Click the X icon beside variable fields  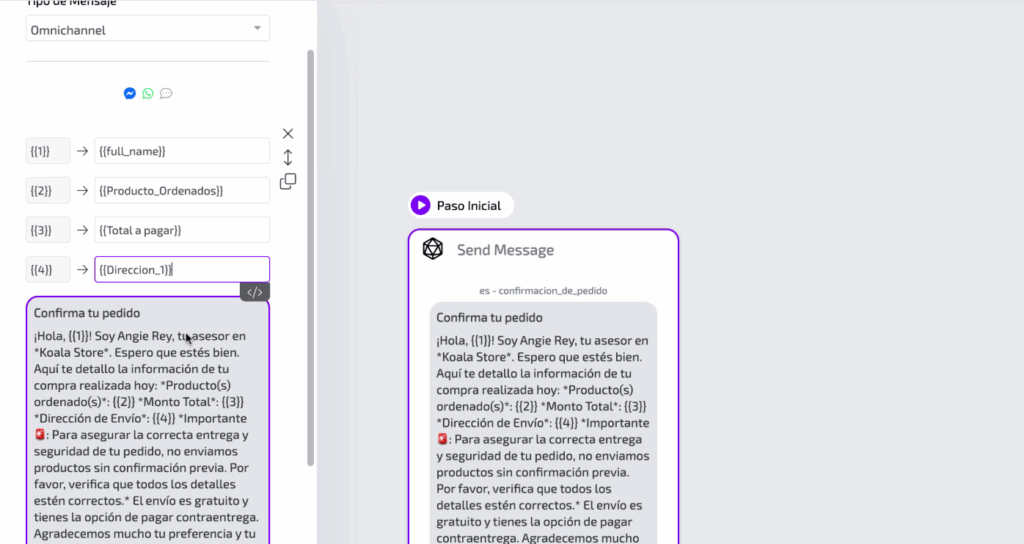pos(288,133)
